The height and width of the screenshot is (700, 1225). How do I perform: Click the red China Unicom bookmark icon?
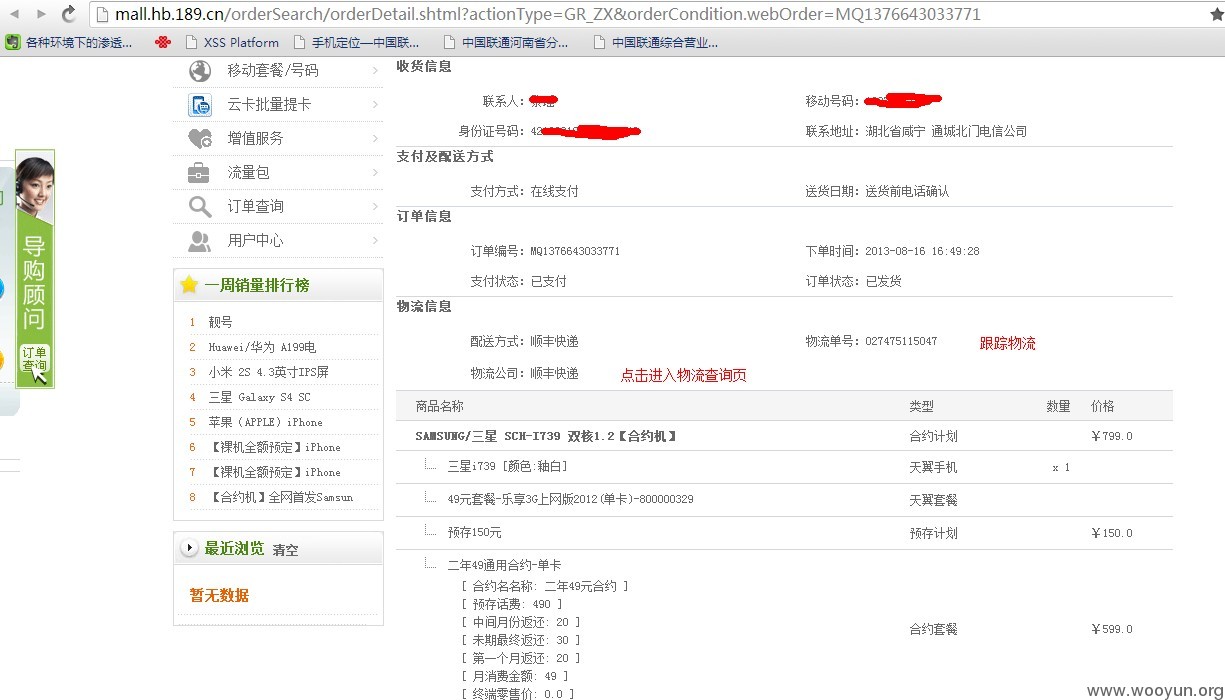point(163,42)
